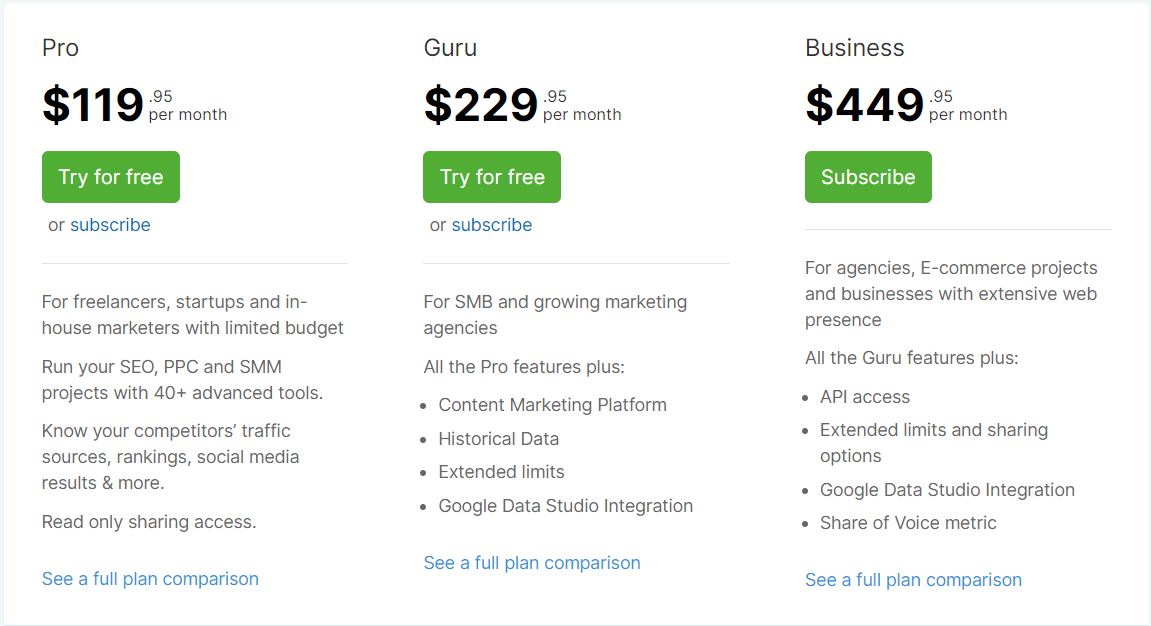Select the Guru plan heading
The height and width of the screenshot is (626, 1151).
pos(450,48)
